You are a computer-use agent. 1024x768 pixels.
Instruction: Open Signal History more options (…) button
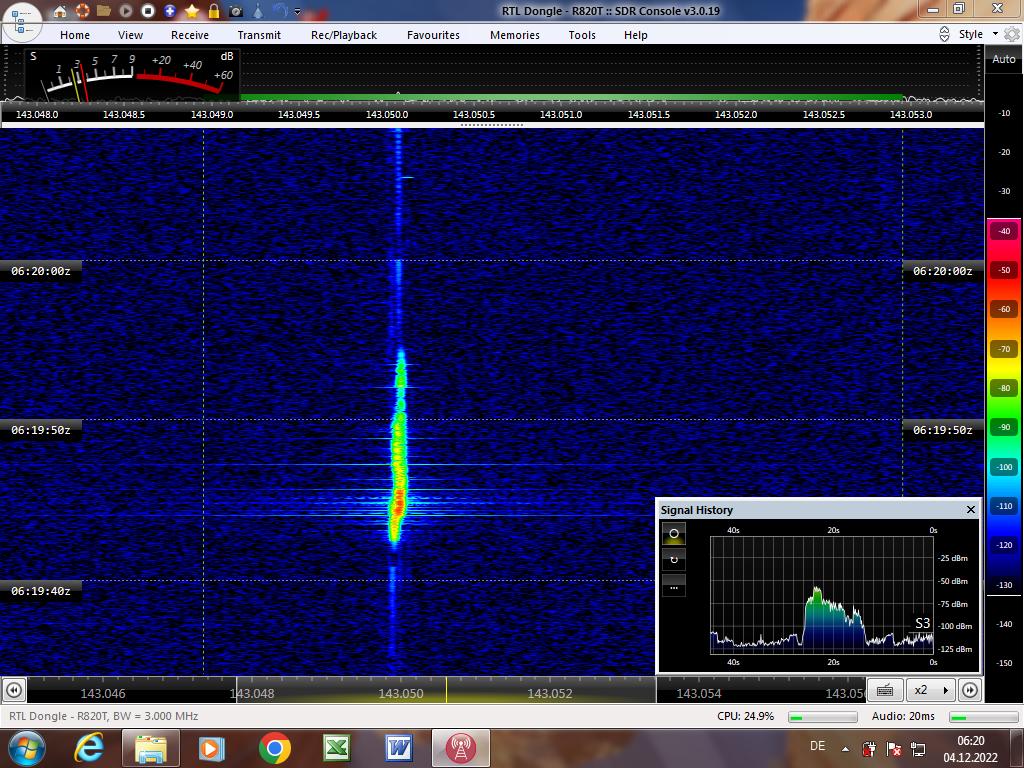[674, 586]
